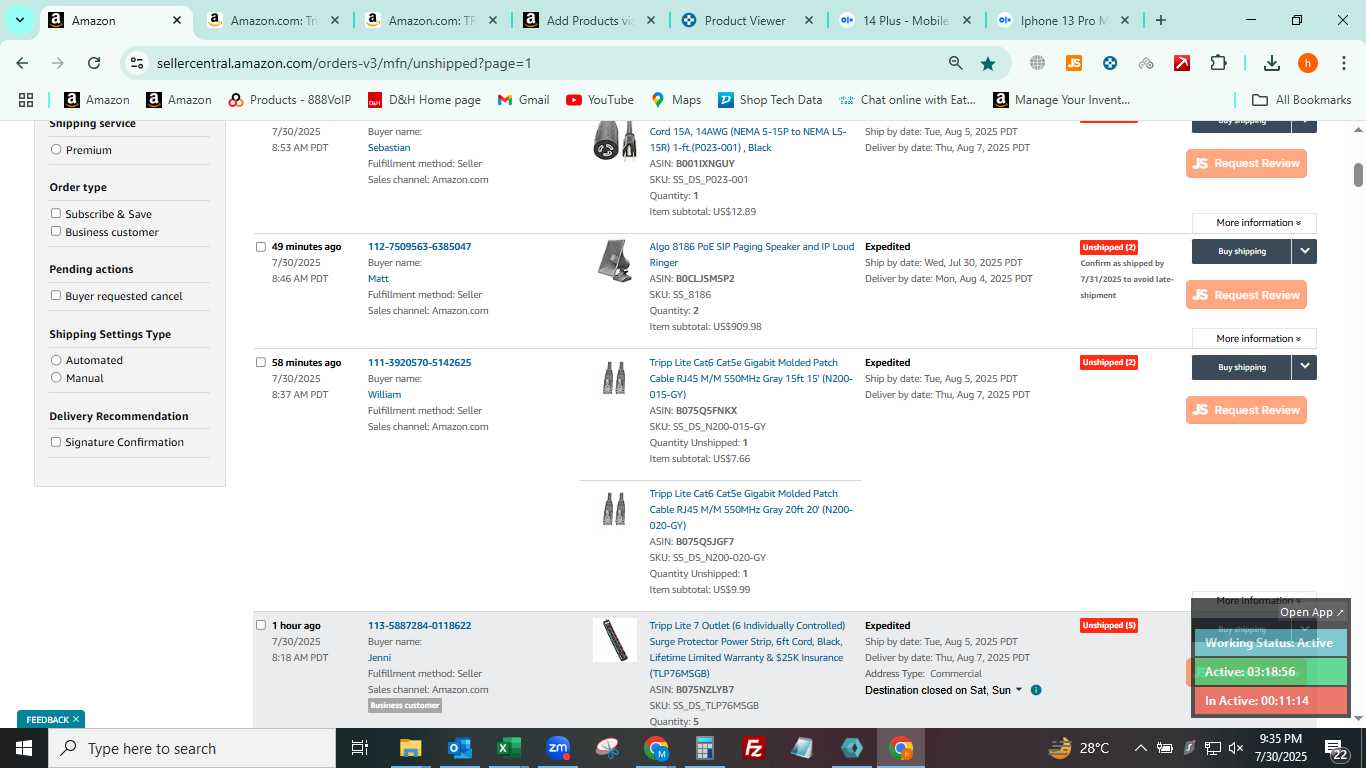Reload the Seller Central page

94,63
